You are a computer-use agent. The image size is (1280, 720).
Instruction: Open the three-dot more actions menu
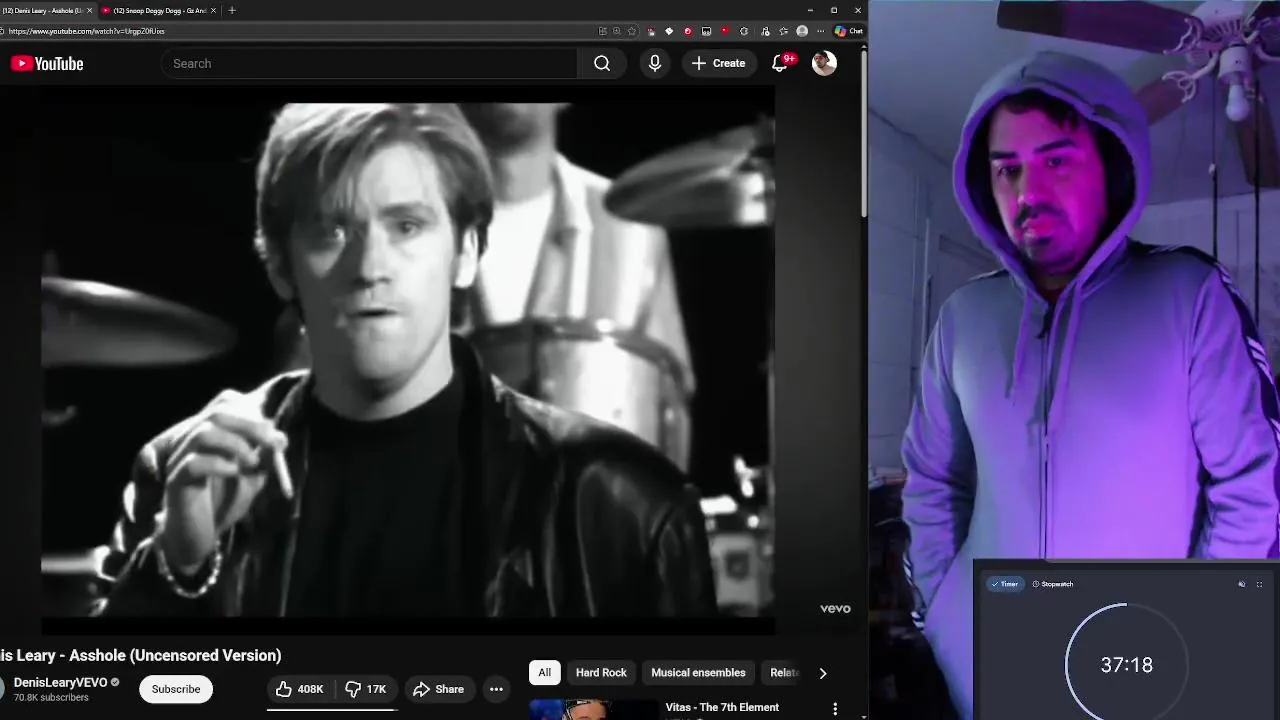[x=496, y=689]
